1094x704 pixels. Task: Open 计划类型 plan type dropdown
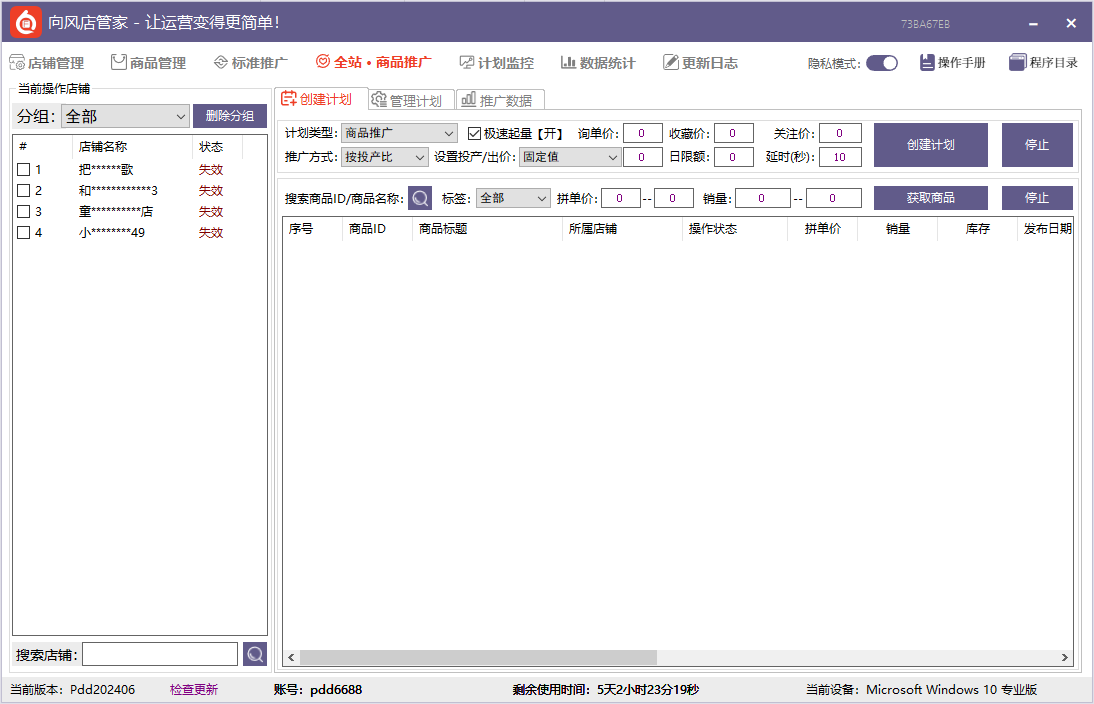click(x=399, y=133)
